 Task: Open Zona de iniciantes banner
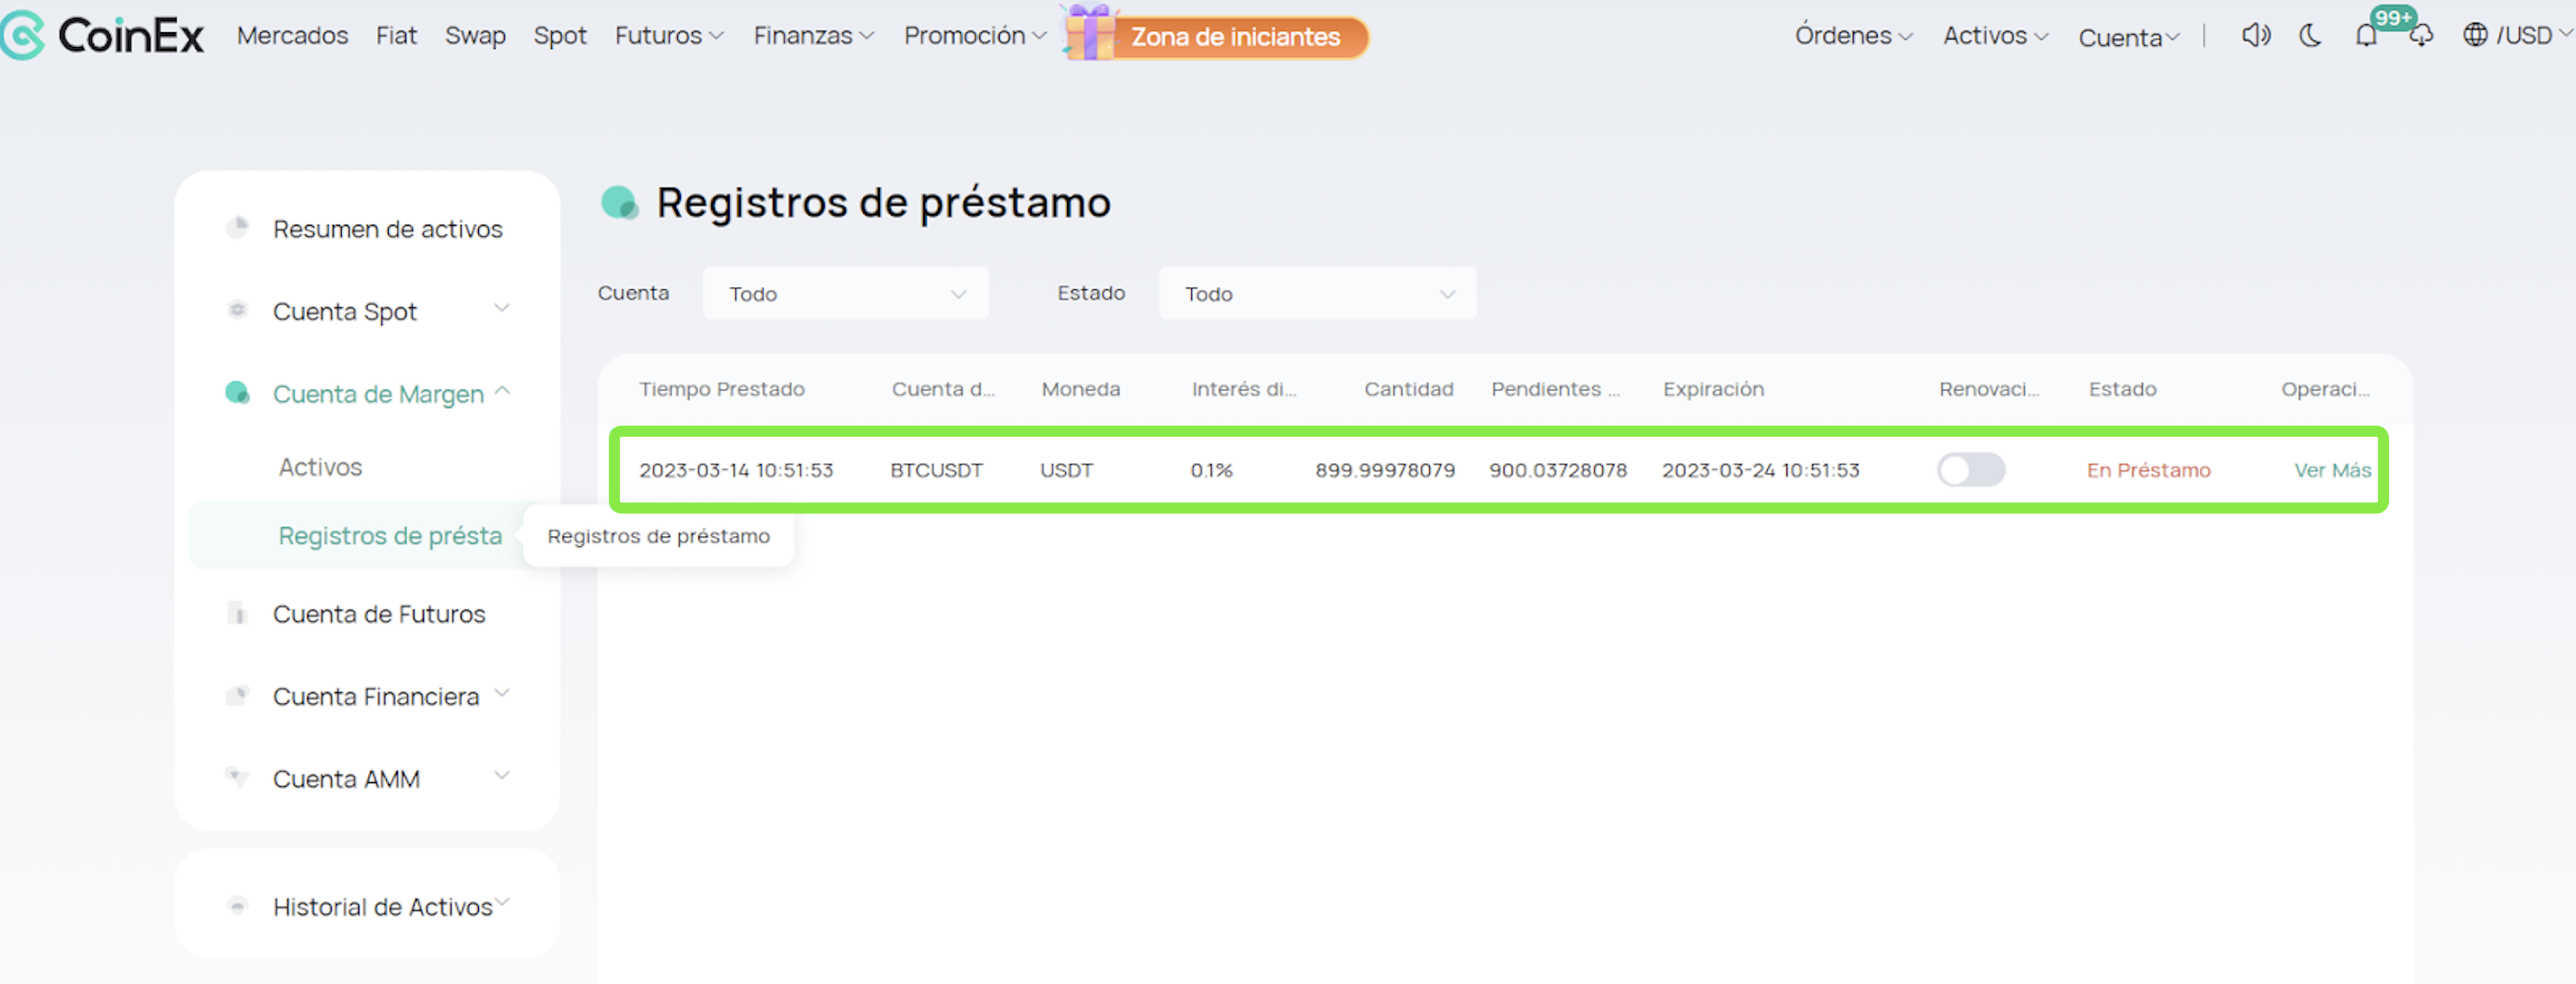1236,37
